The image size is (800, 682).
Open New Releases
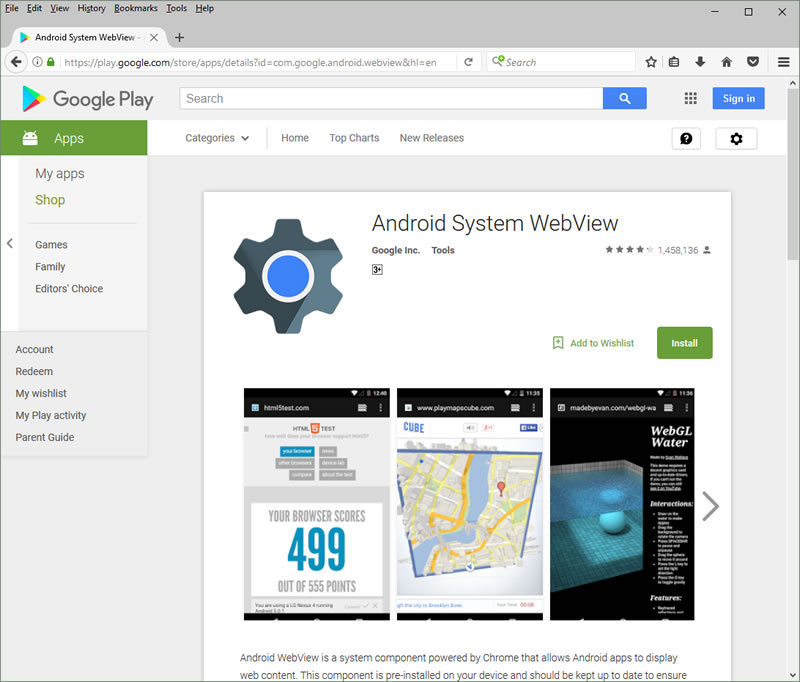click(x=432, y=138)
